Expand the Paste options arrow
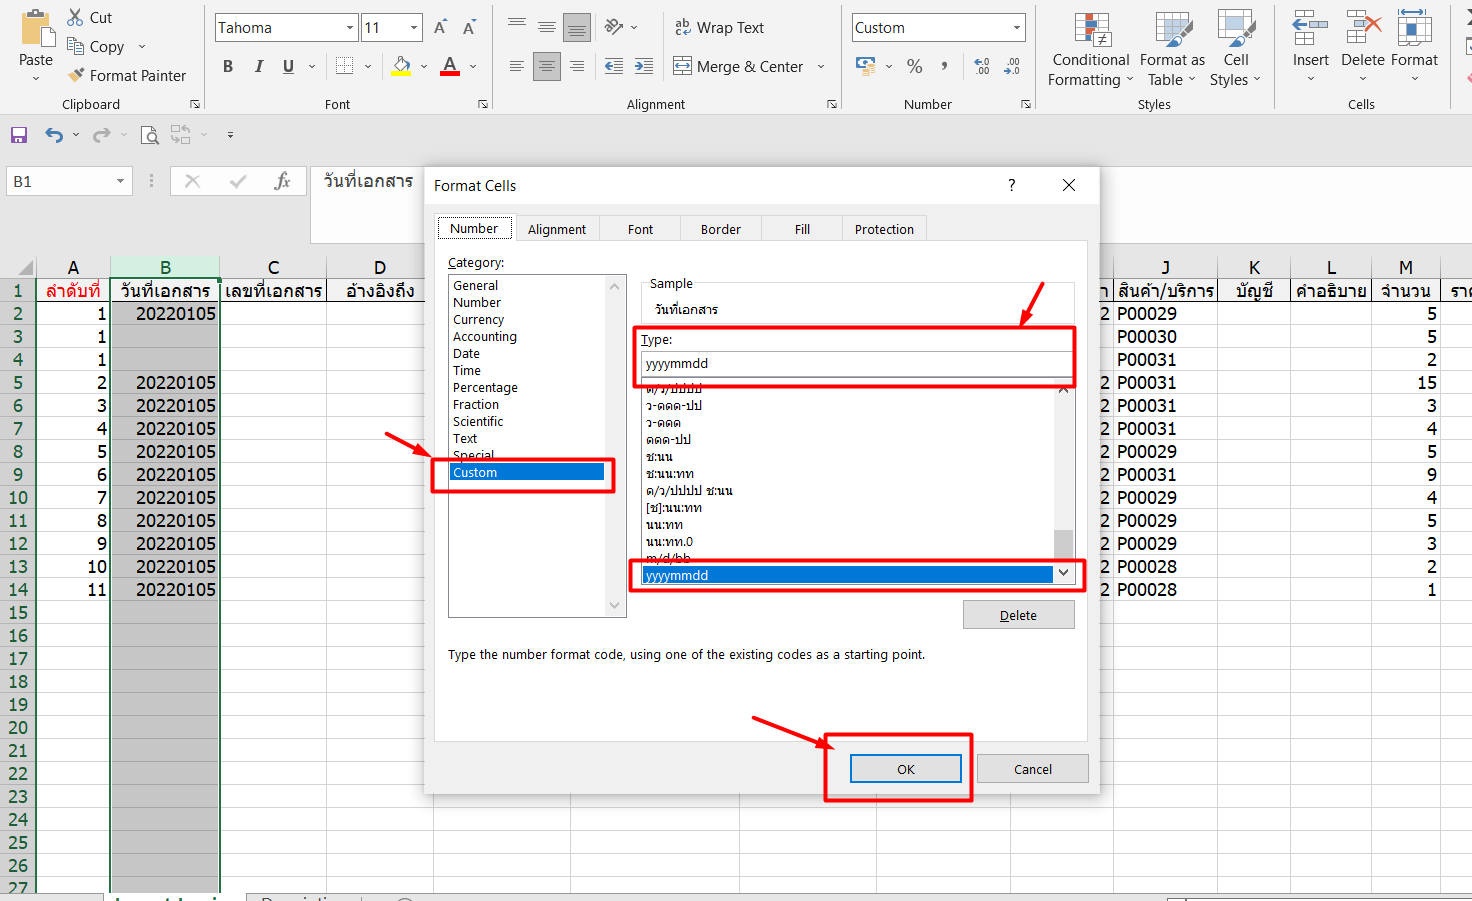1472x901 pixels. point(36,79)
